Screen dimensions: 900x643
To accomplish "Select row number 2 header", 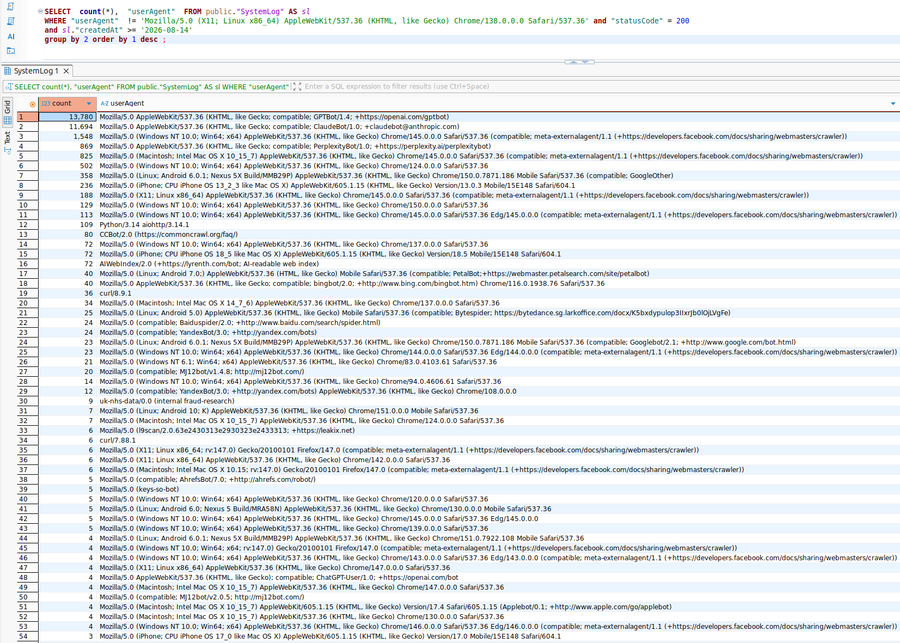I will (x=28, y=126).
